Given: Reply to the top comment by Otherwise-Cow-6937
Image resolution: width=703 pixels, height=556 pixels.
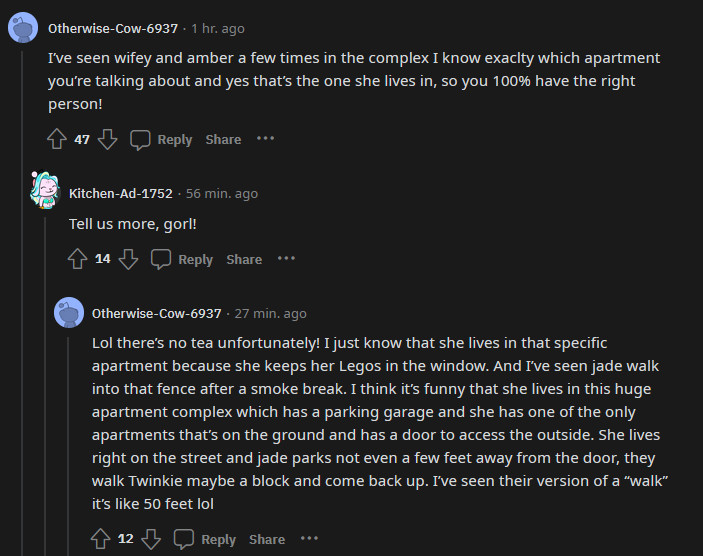Looking at the screenshot, I should [x=161, y=139].
